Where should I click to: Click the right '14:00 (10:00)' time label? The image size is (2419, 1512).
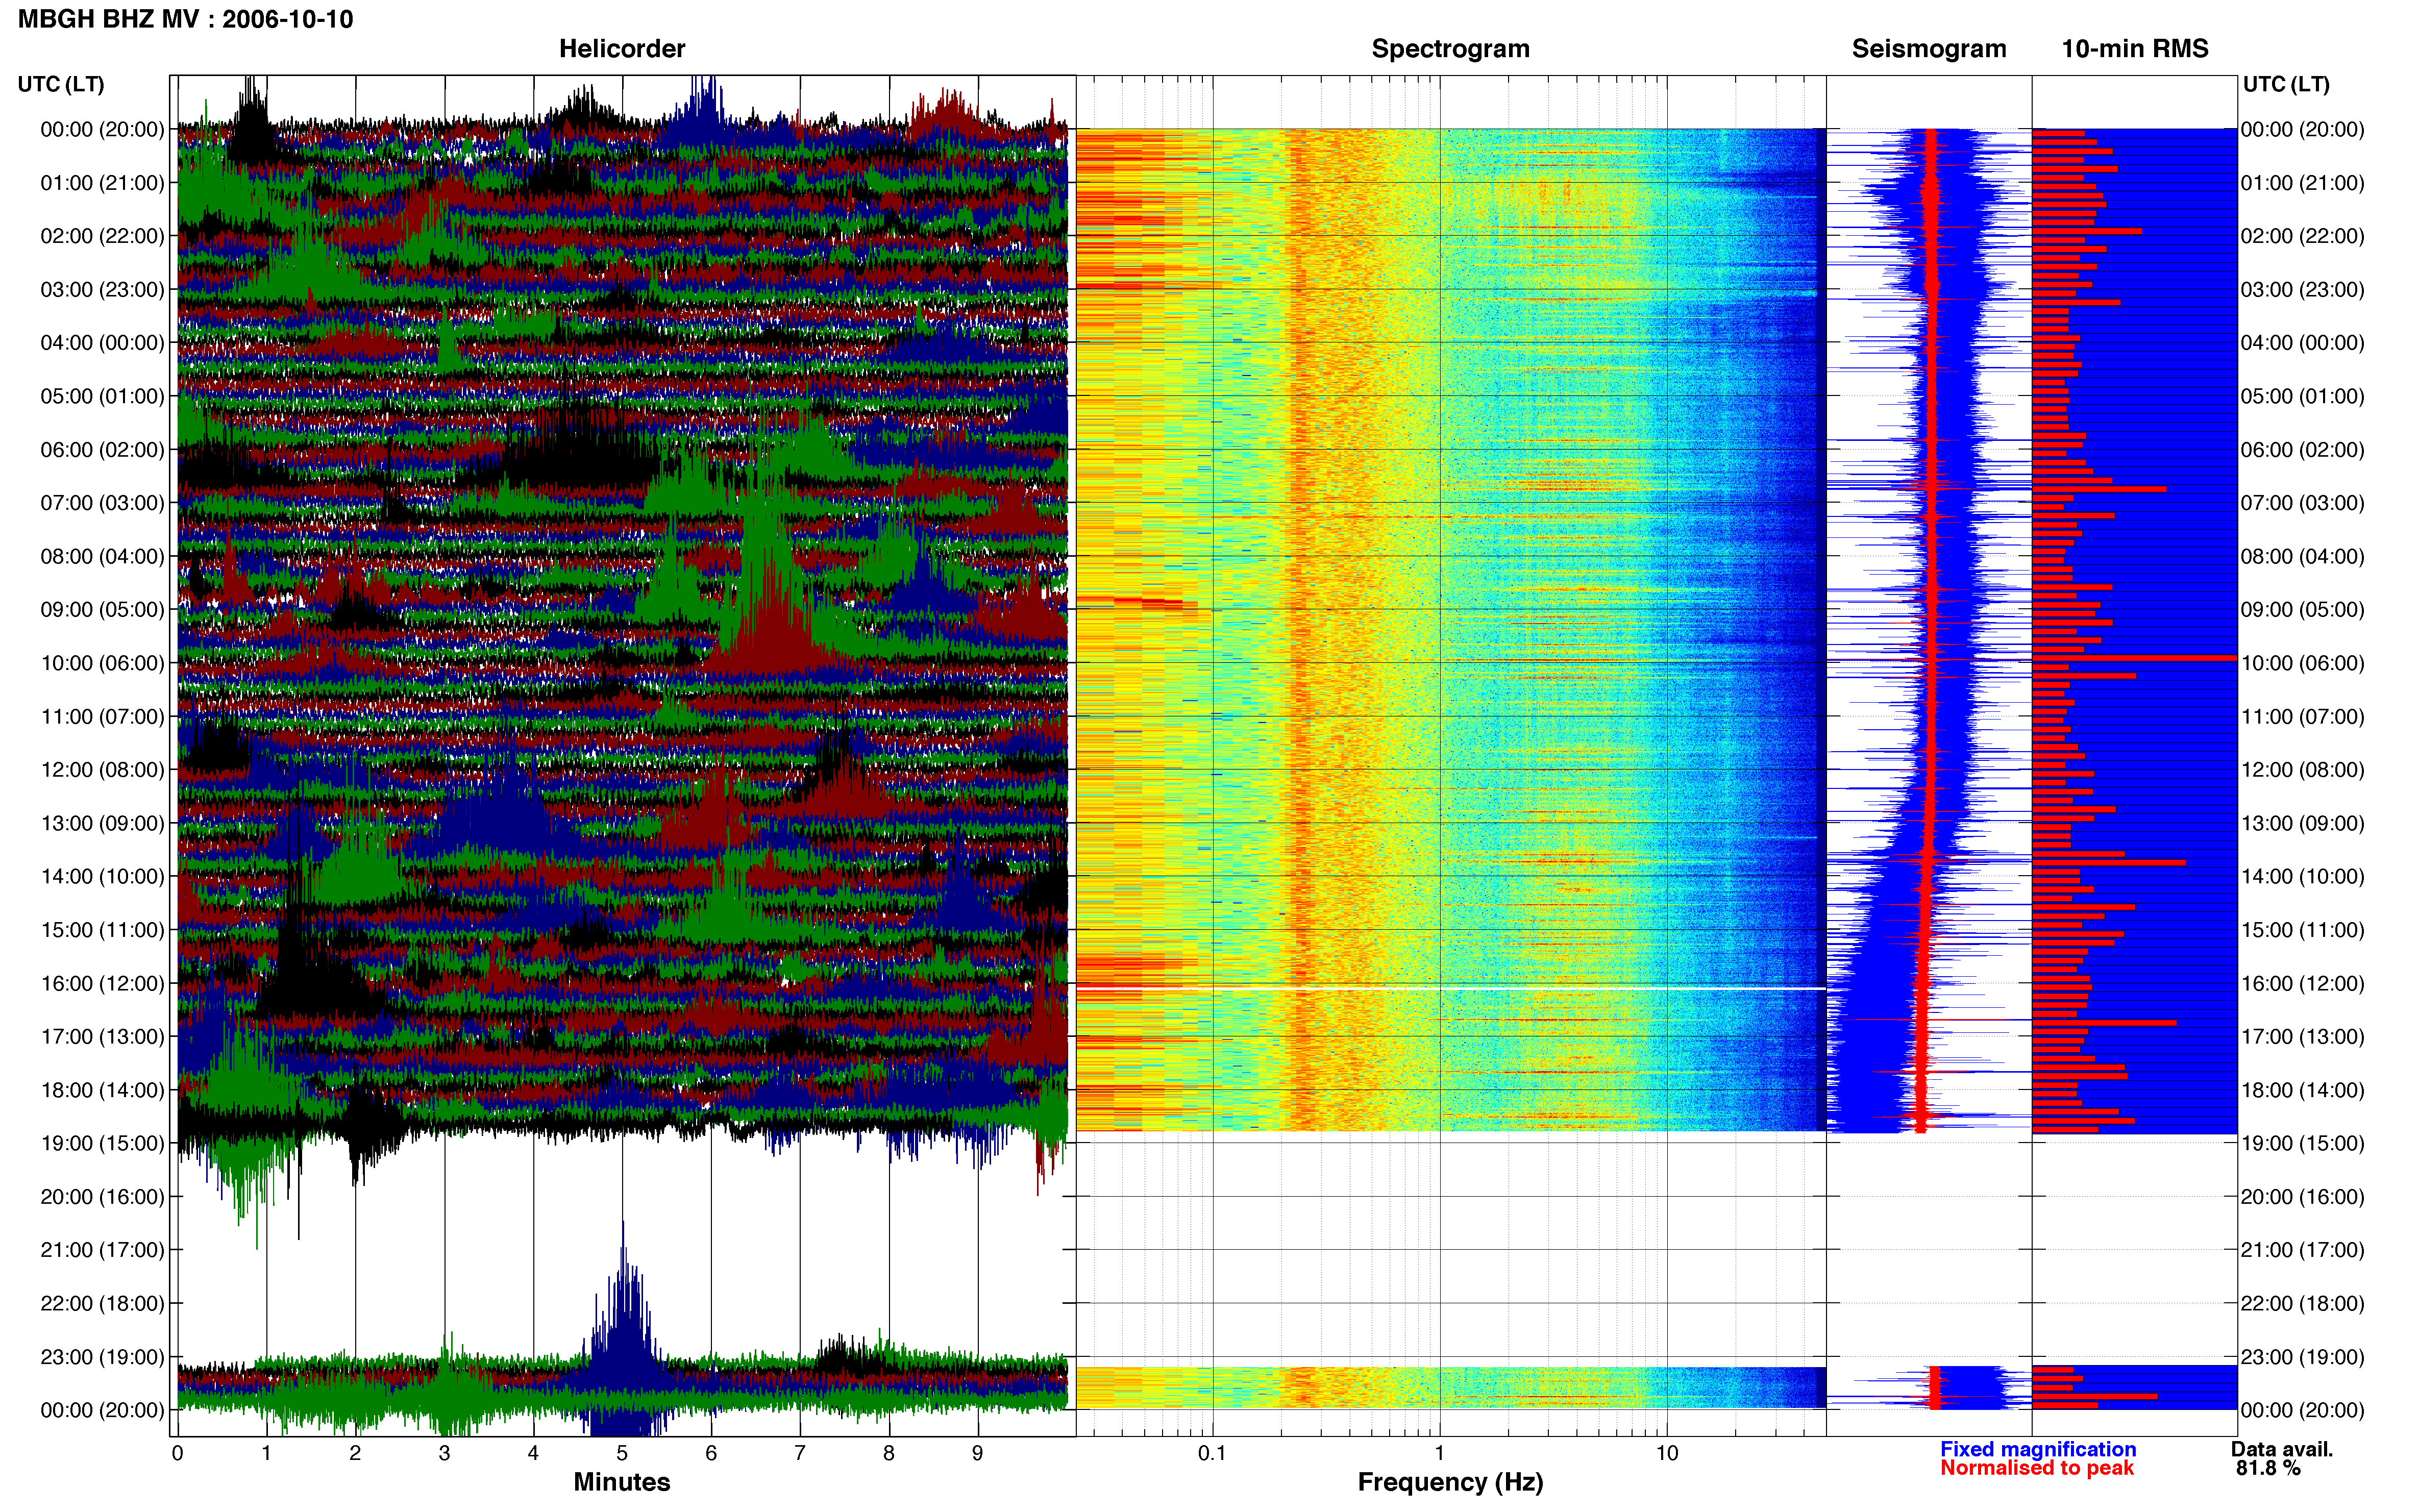[2303, 877]
